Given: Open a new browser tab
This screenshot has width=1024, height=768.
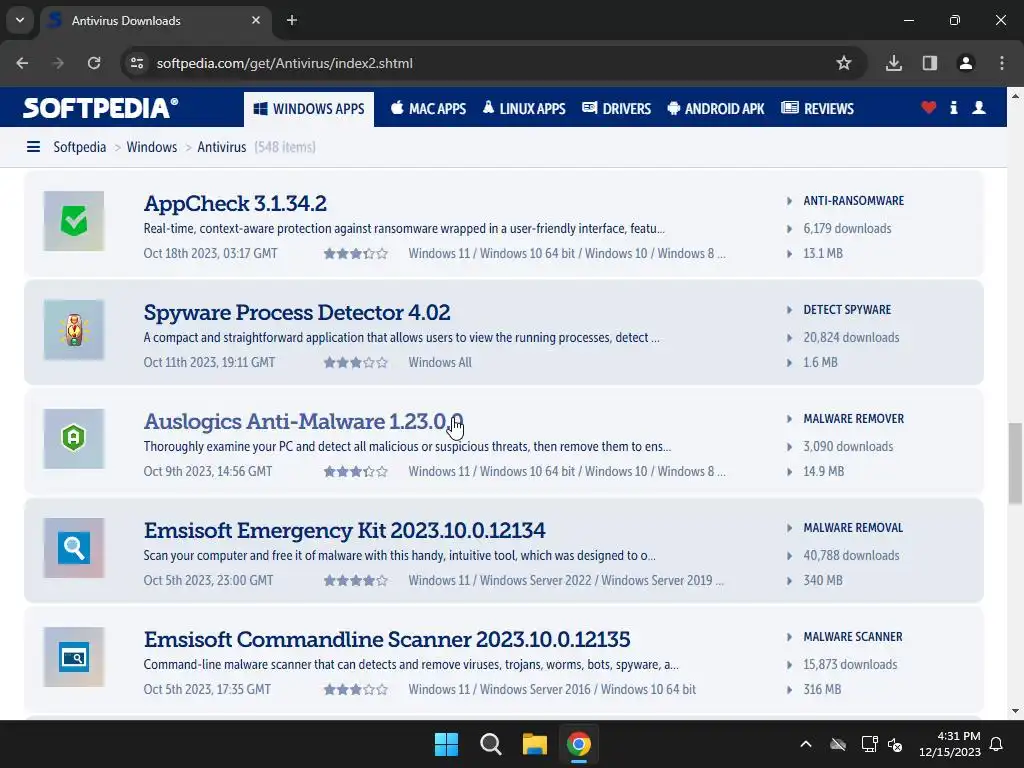Looking at the screenshot, I should tap(292, 20).
